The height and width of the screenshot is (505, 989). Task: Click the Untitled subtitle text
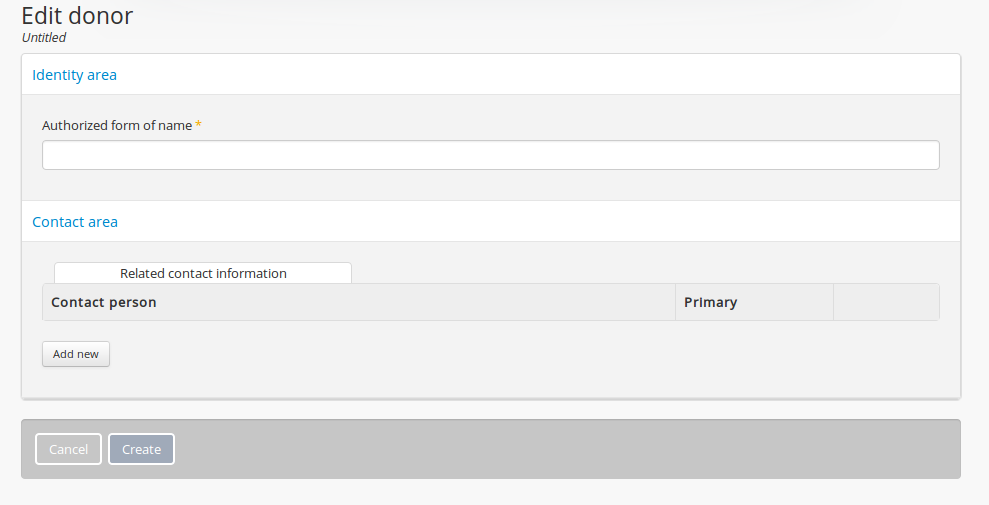click(x=44, y=38)
